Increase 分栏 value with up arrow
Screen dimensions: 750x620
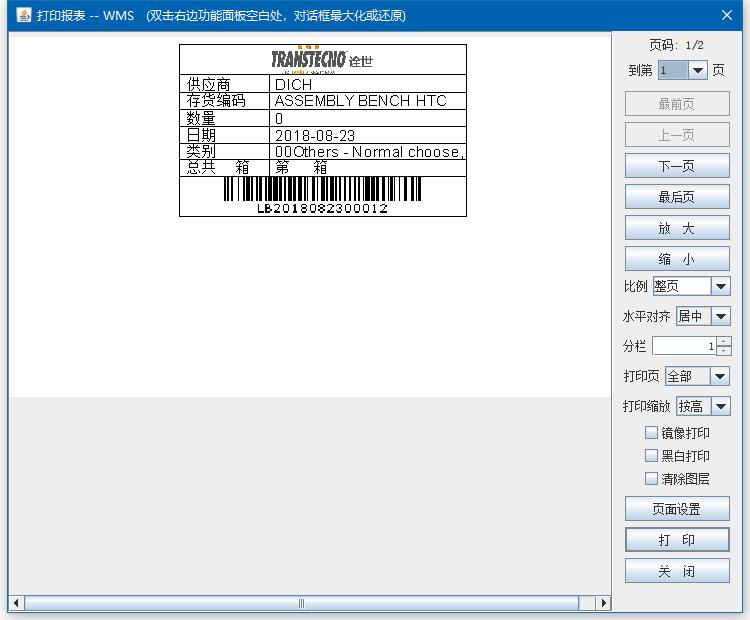click(x=724, y=342)
